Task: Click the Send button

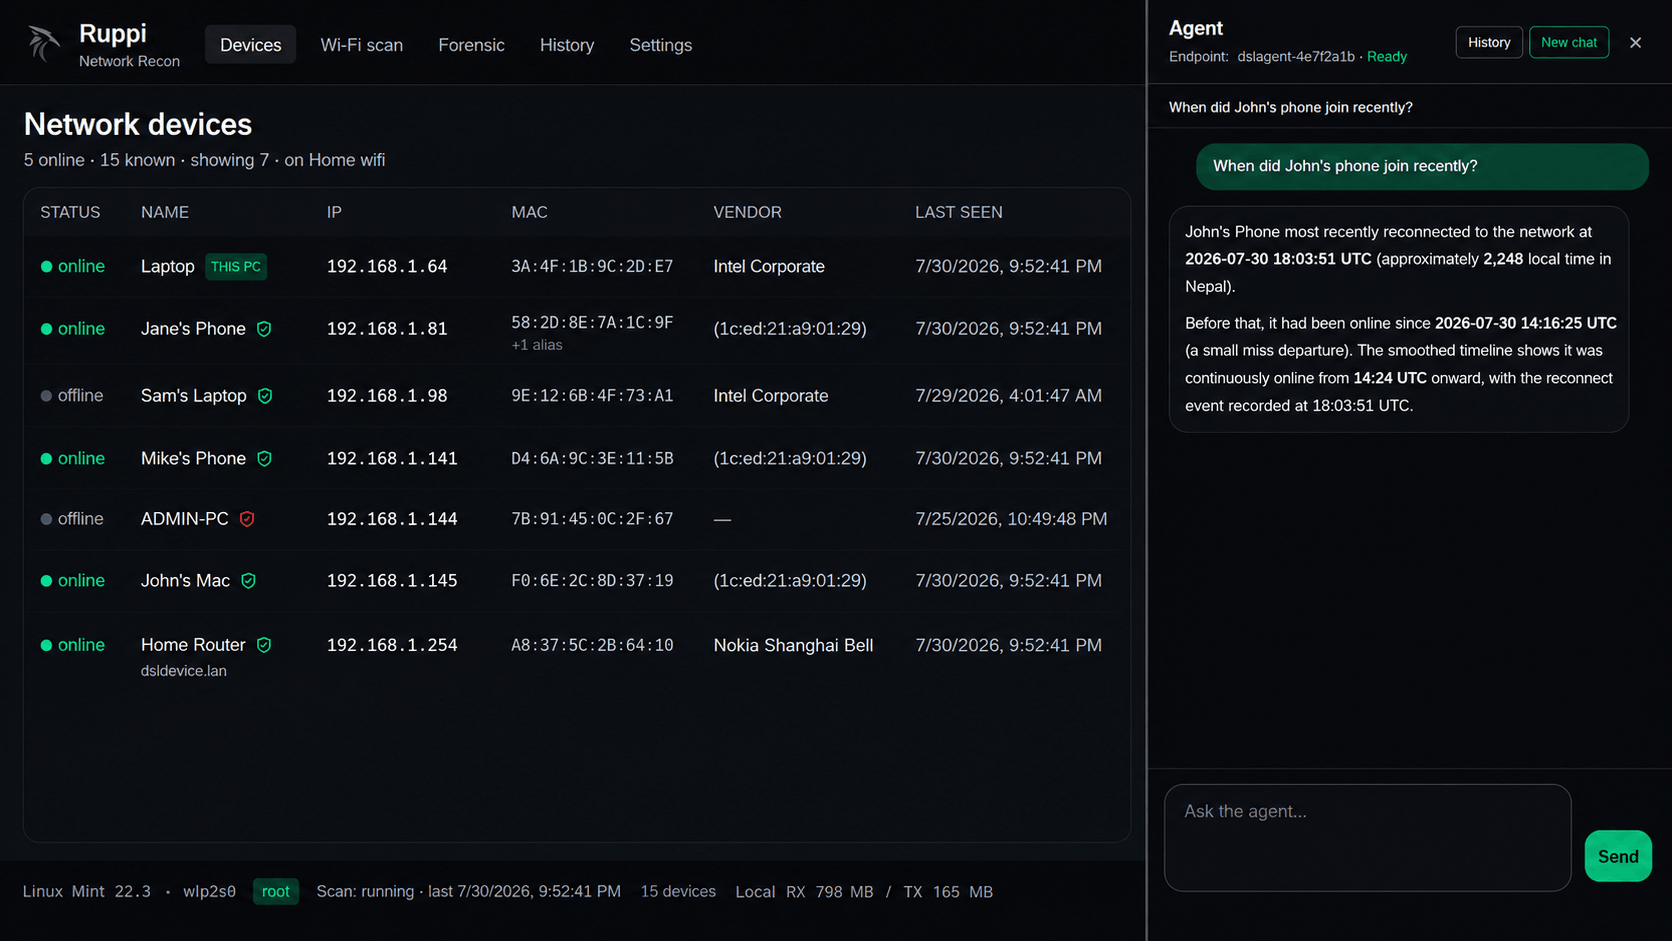Action: [x=1618, y=856]
